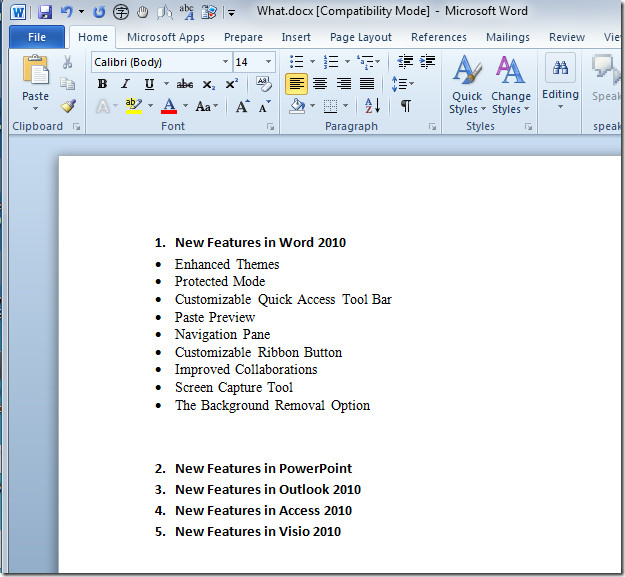Open the highlight color dropdown arrow

[150, 106]
